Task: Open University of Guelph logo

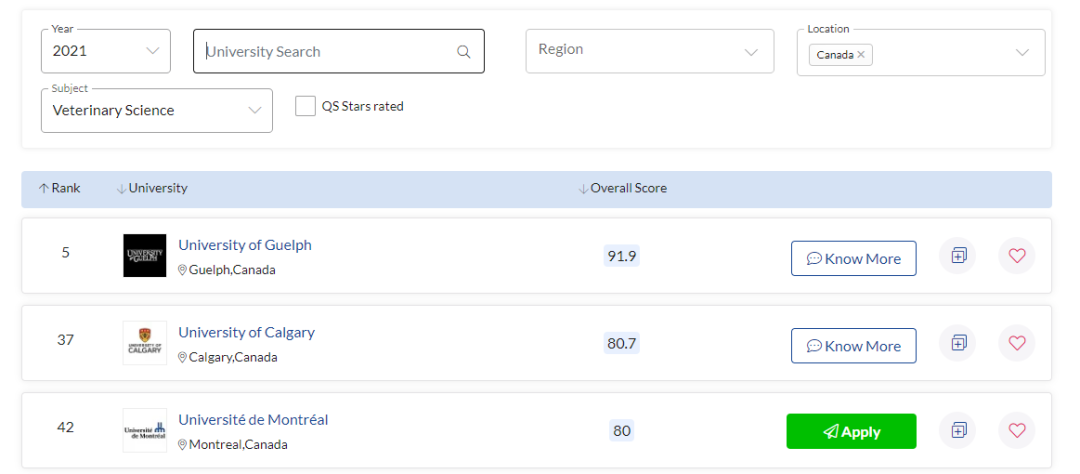Action: (145, 256)
